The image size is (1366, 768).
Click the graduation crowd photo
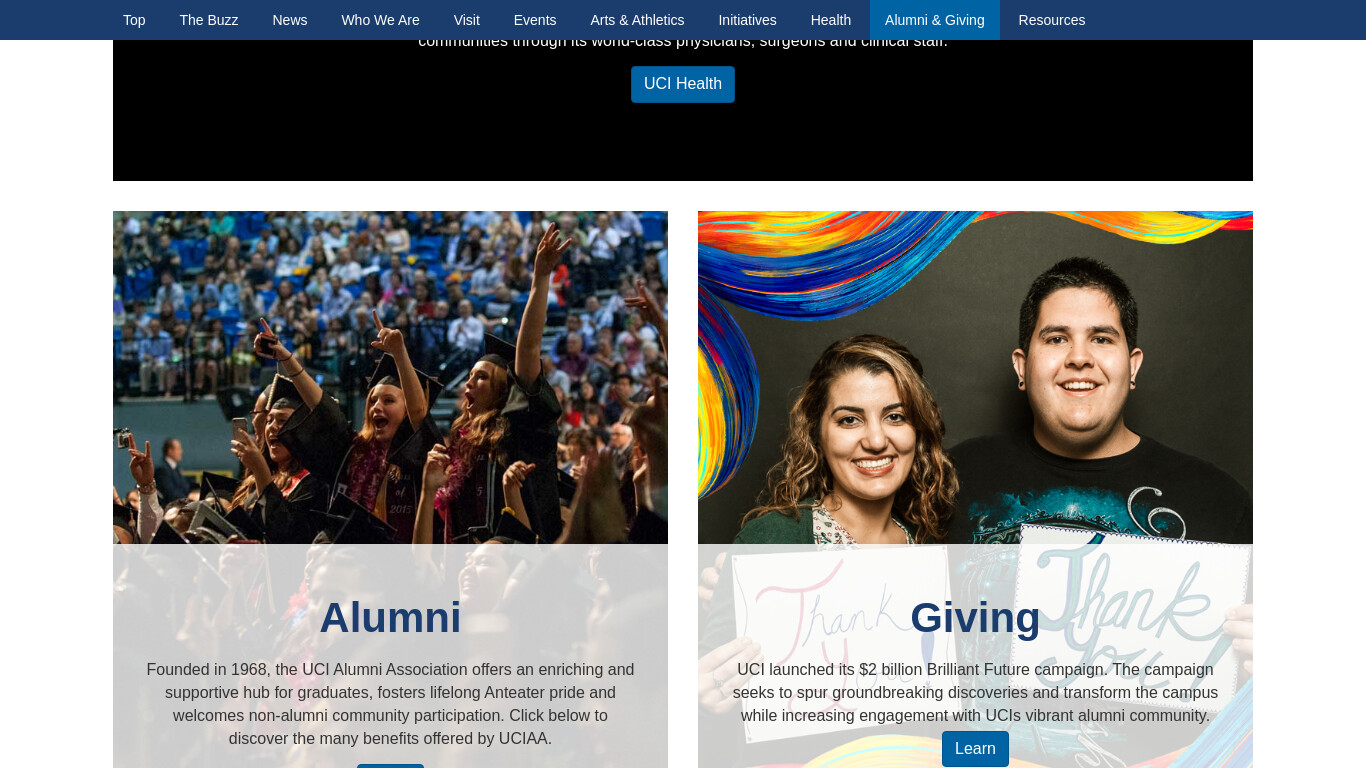coord(390,377)
